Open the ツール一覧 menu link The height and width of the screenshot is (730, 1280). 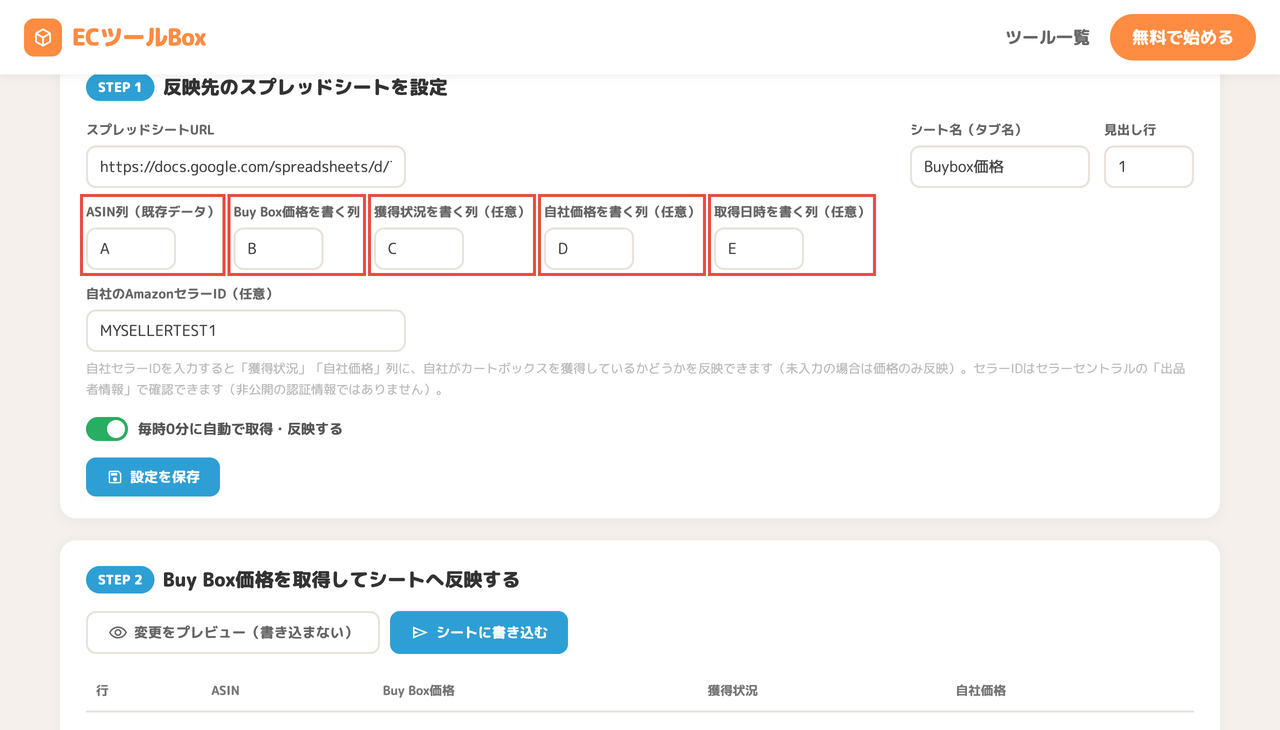point(1047,38)
